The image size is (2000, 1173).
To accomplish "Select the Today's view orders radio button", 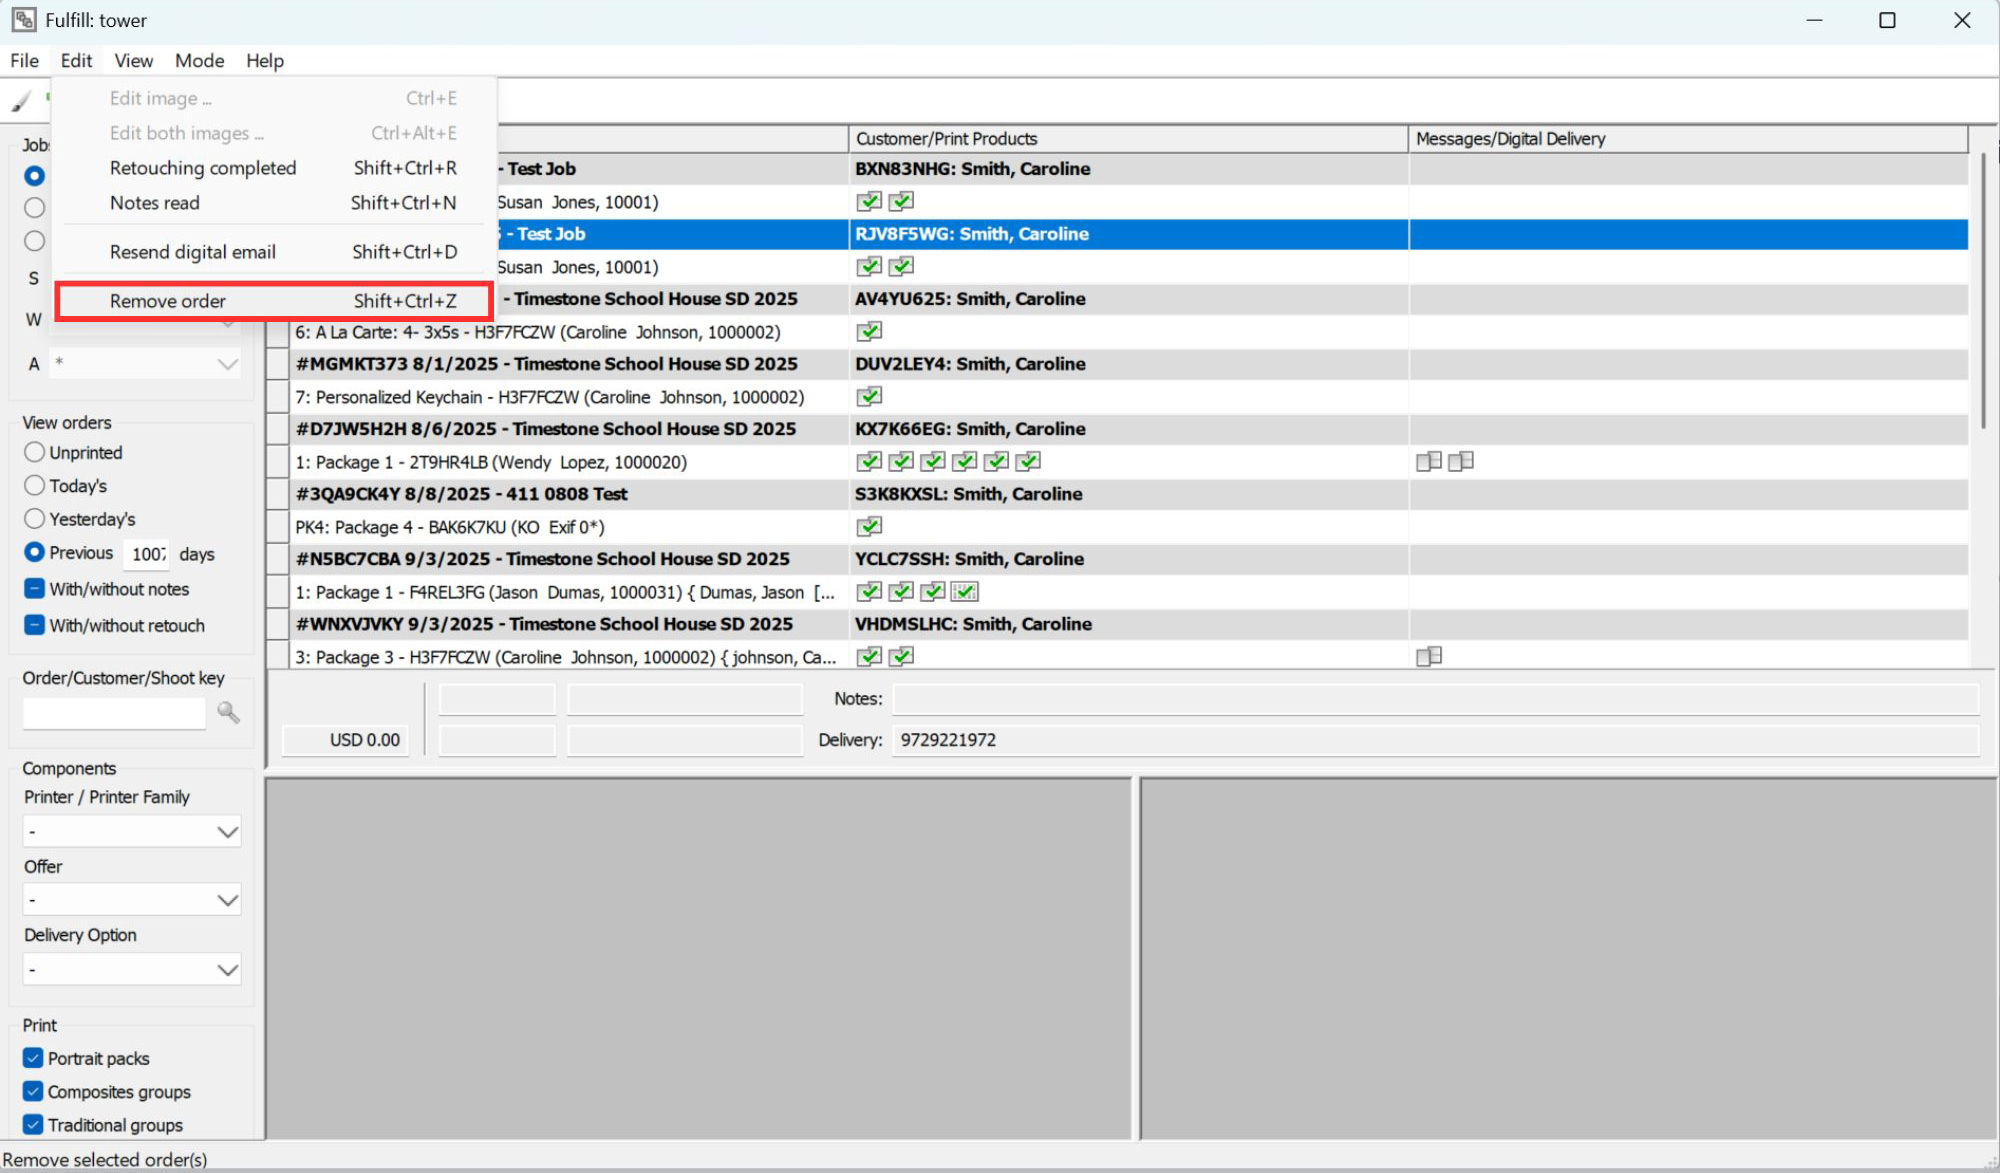I will coord(33,485).
